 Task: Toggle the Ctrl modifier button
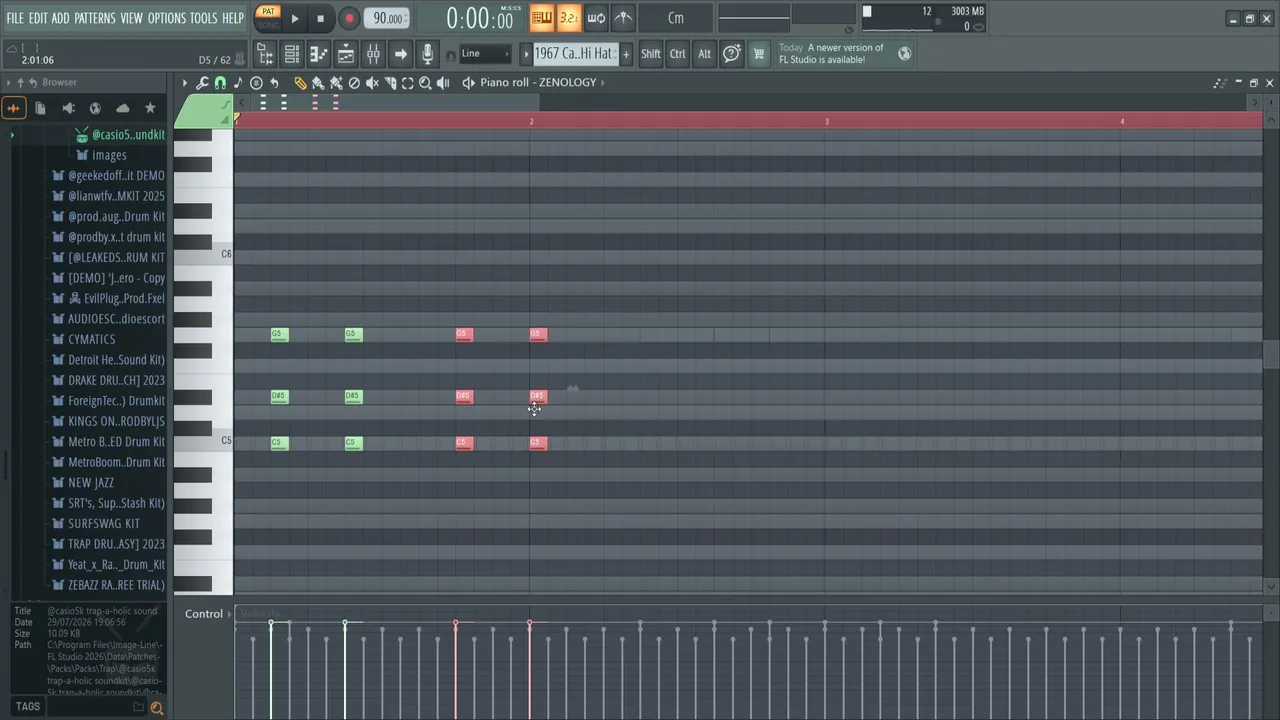(678, 54)
